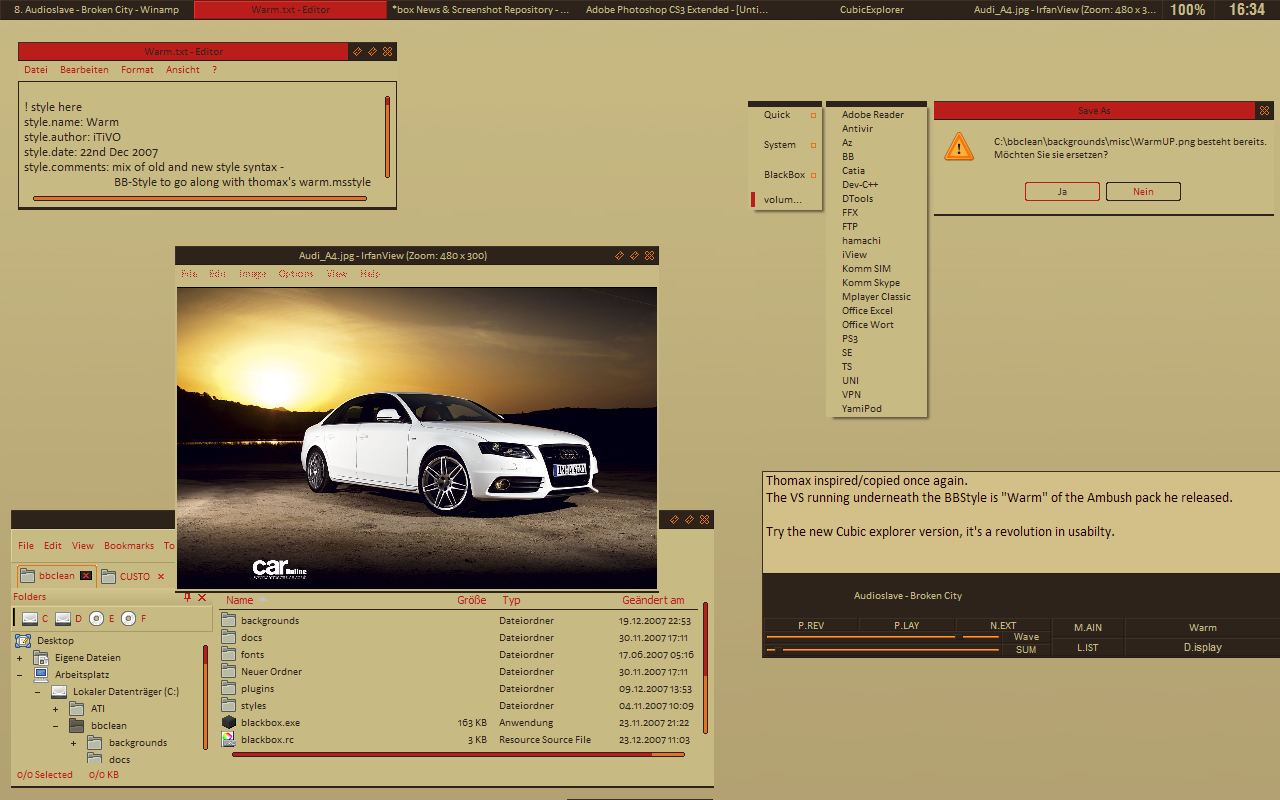Click the L.IST button in player
Image resolution: width=1280 pixels, height=800 pixels.
(1088, 648)
